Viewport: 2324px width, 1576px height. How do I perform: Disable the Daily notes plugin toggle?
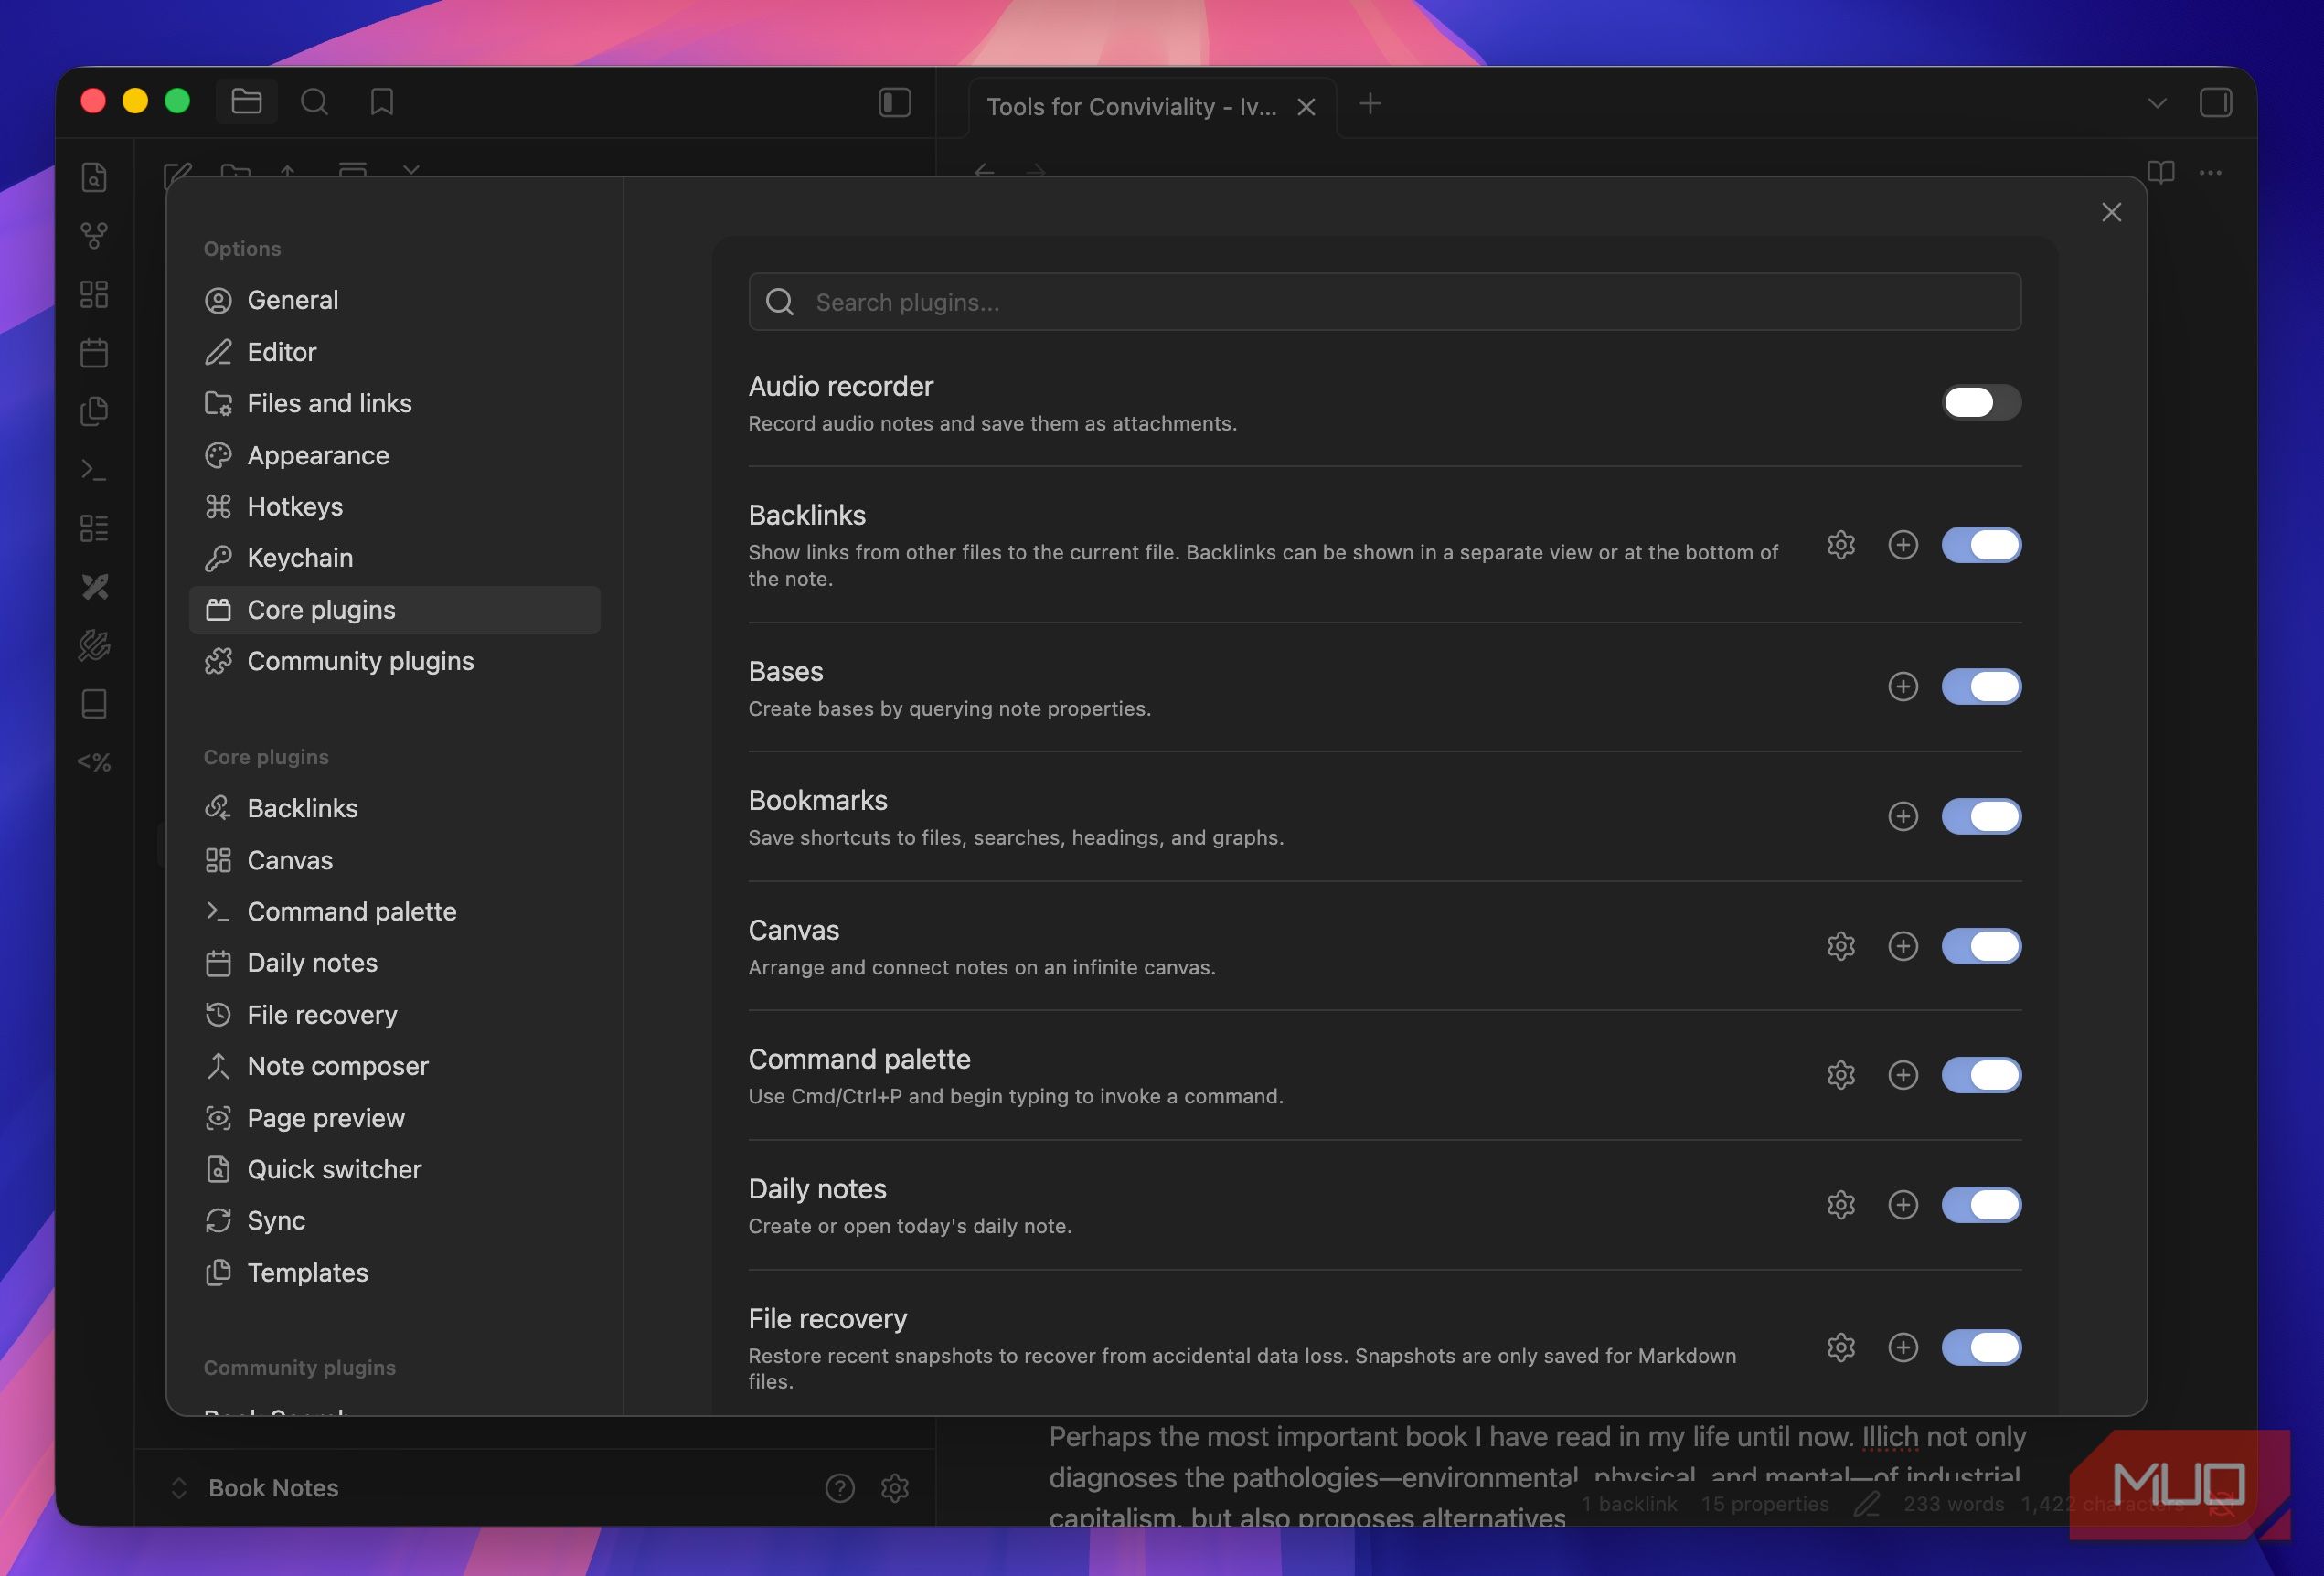pyautogui.click(x=1981, y=1205)
